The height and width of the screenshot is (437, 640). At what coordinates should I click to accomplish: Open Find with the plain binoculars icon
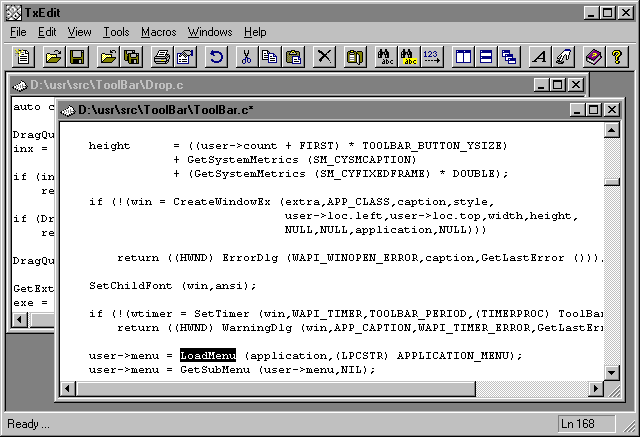(x=385, y=57)
